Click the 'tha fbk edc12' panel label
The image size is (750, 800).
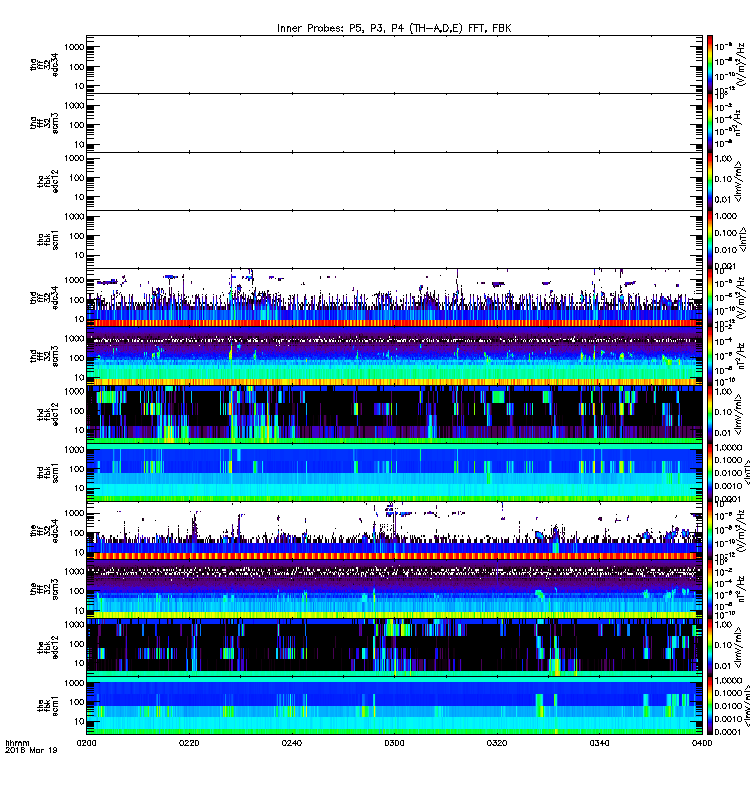[48, 182]
